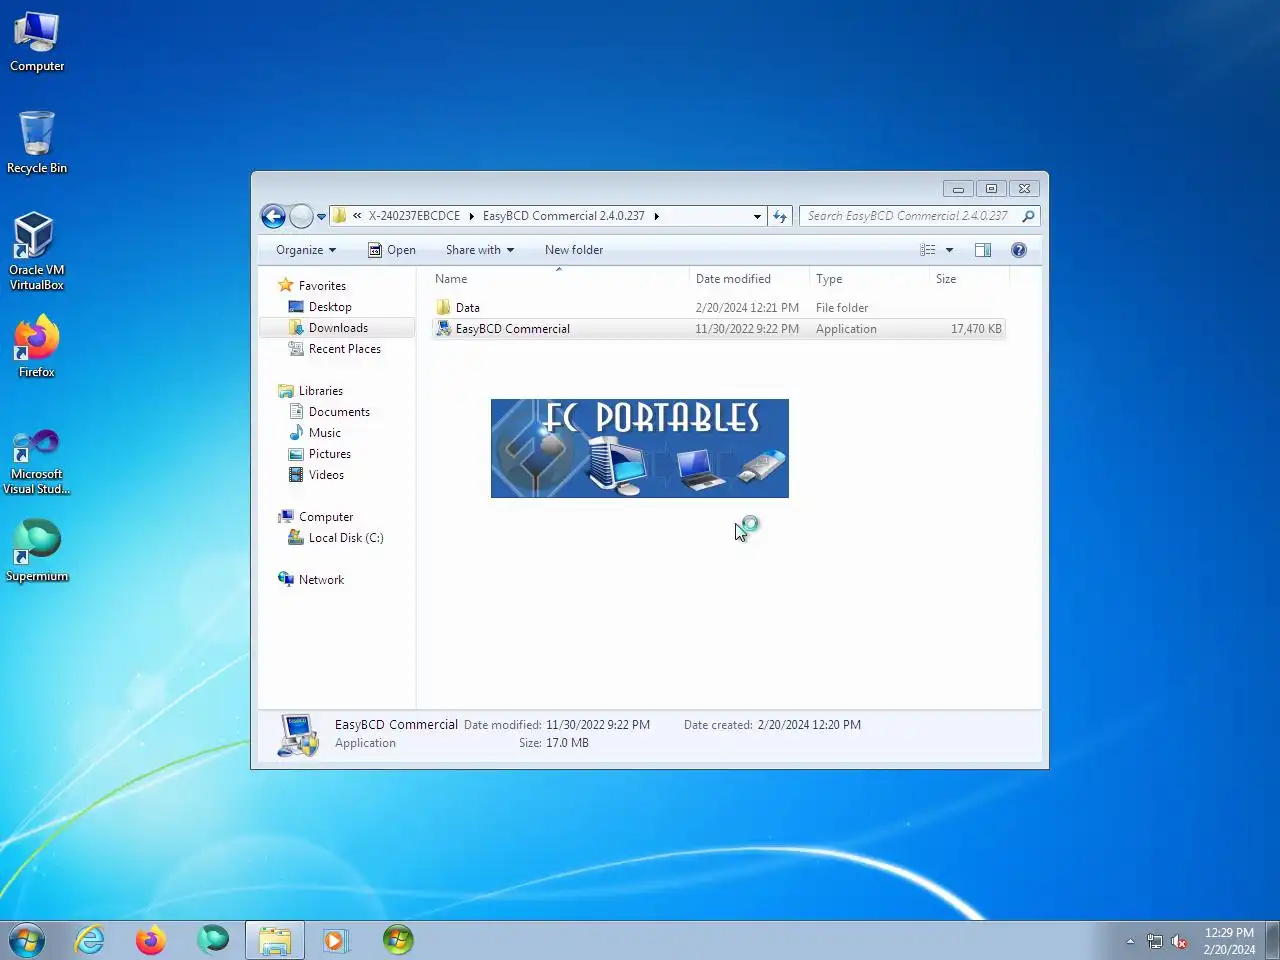Click the address bar refresh button
The height and width of the screenshot is (960, 1280).
pos(780,216)
